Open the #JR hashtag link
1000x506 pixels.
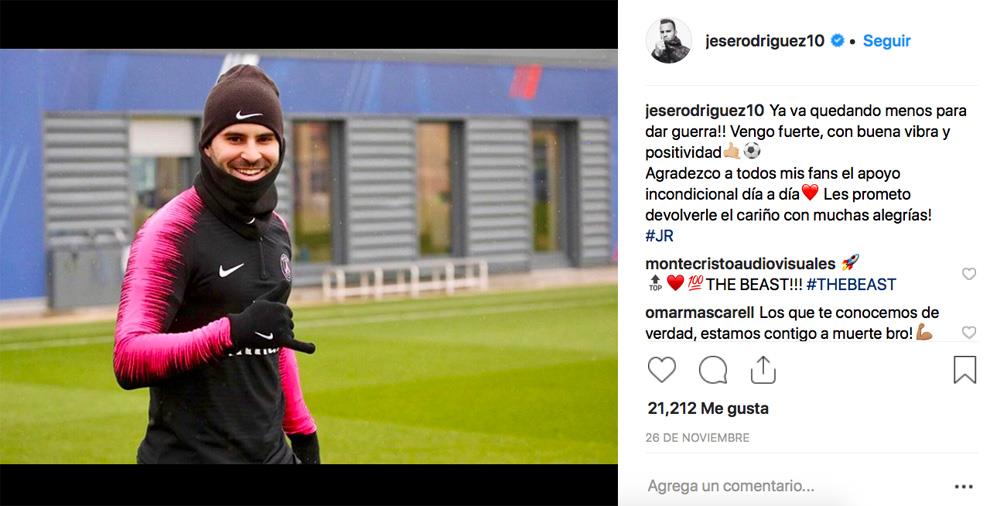click(659, 235)
